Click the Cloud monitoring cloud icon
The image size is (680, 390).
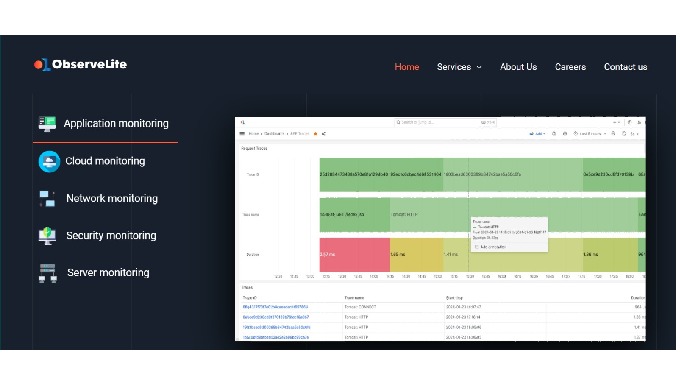point(49,161)
